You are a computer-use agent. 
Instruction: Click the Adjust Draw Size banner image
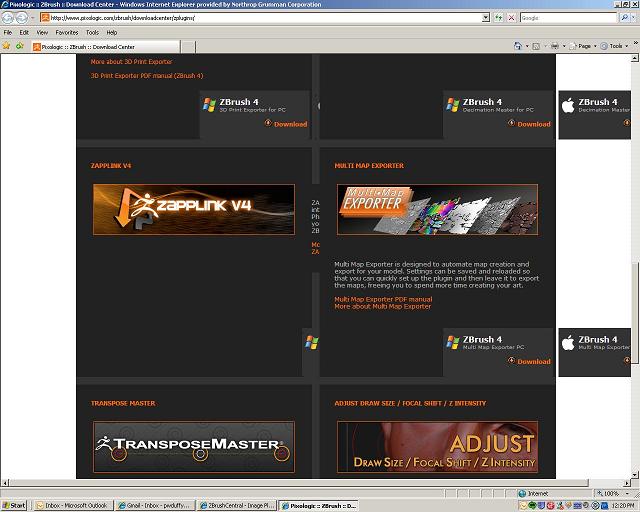438,447
